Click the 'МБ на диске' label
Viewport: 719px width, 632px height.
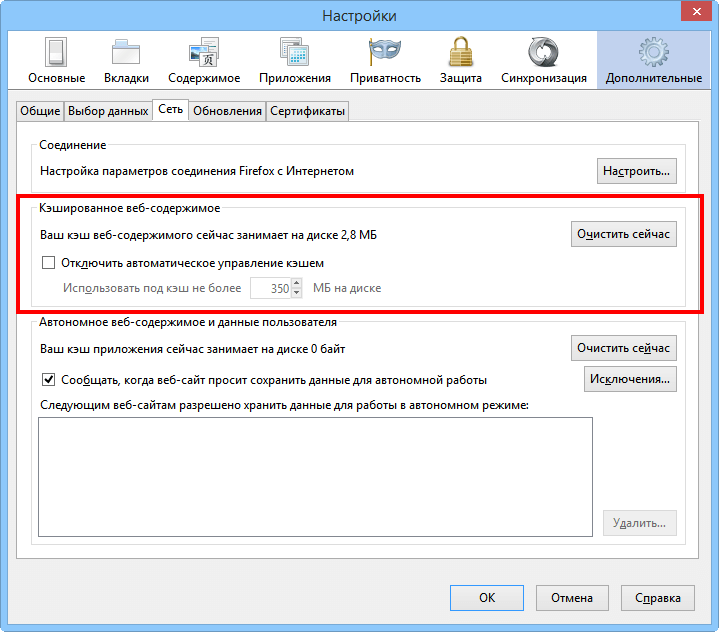pyautogui.click(x=347, y=288)
